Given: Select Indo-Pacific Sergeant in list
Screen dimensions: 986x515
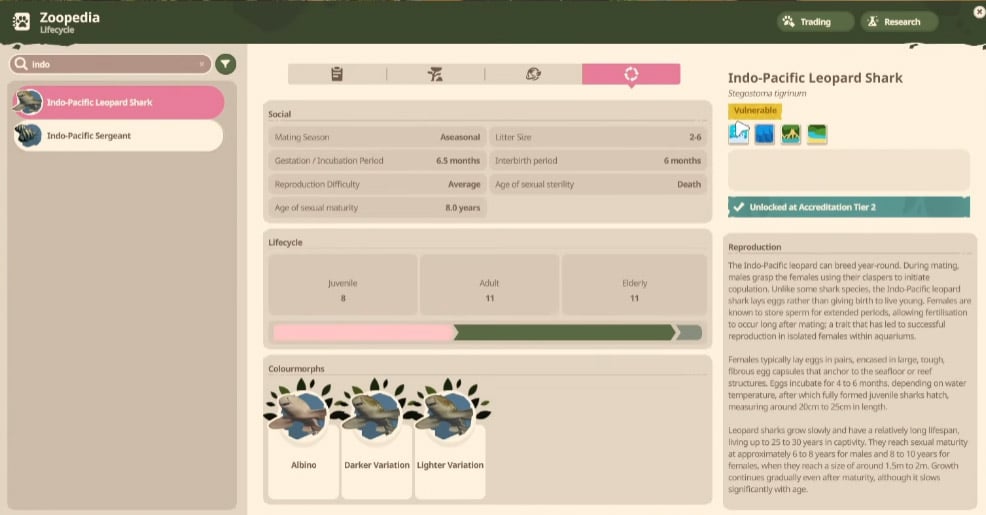Looking at the screenshot, I should 118,135.
